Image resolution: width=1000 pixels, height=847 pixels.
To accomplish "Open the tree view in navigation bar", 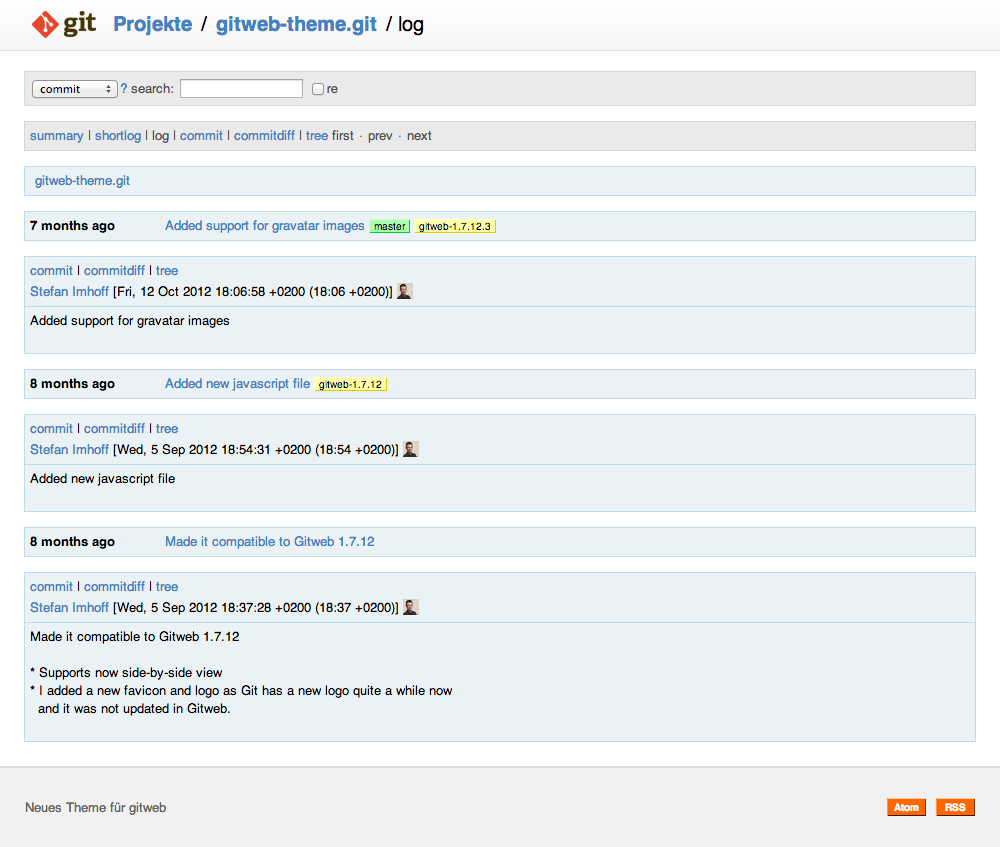I will [x=316, y=136].
